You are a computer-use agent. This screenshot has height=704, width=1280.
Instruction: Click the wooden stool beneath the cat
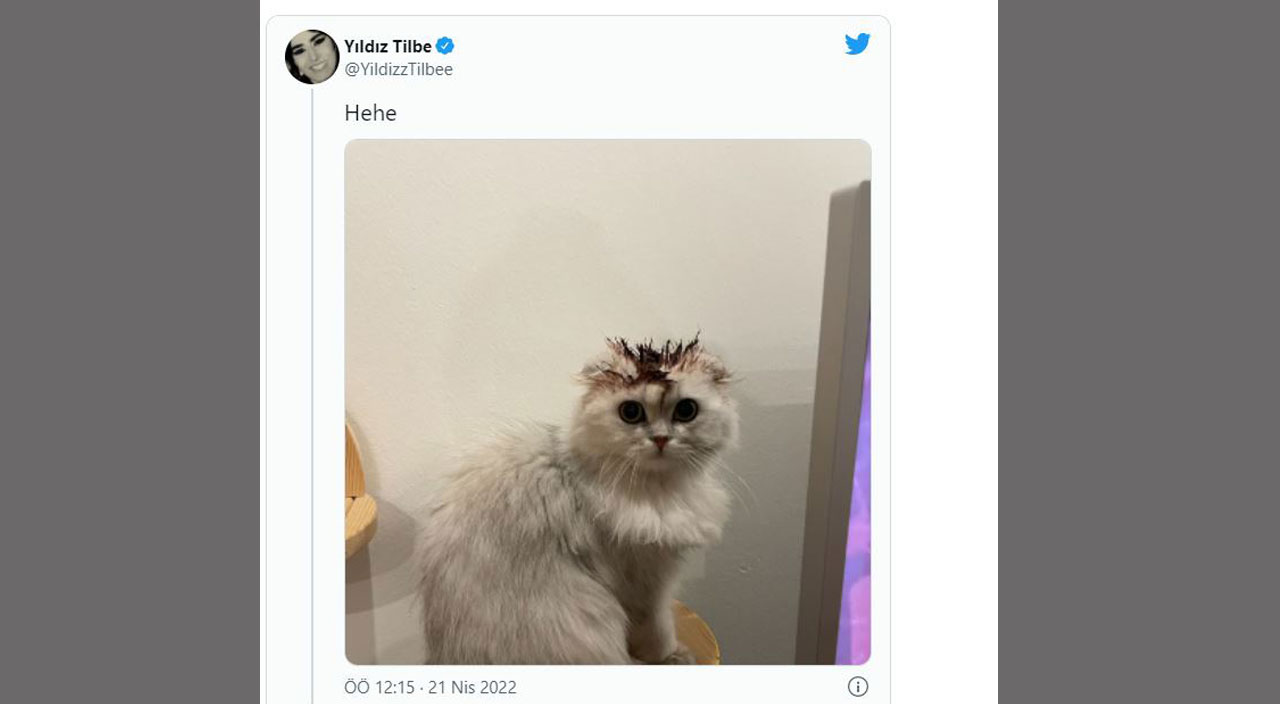pos(696,632)
